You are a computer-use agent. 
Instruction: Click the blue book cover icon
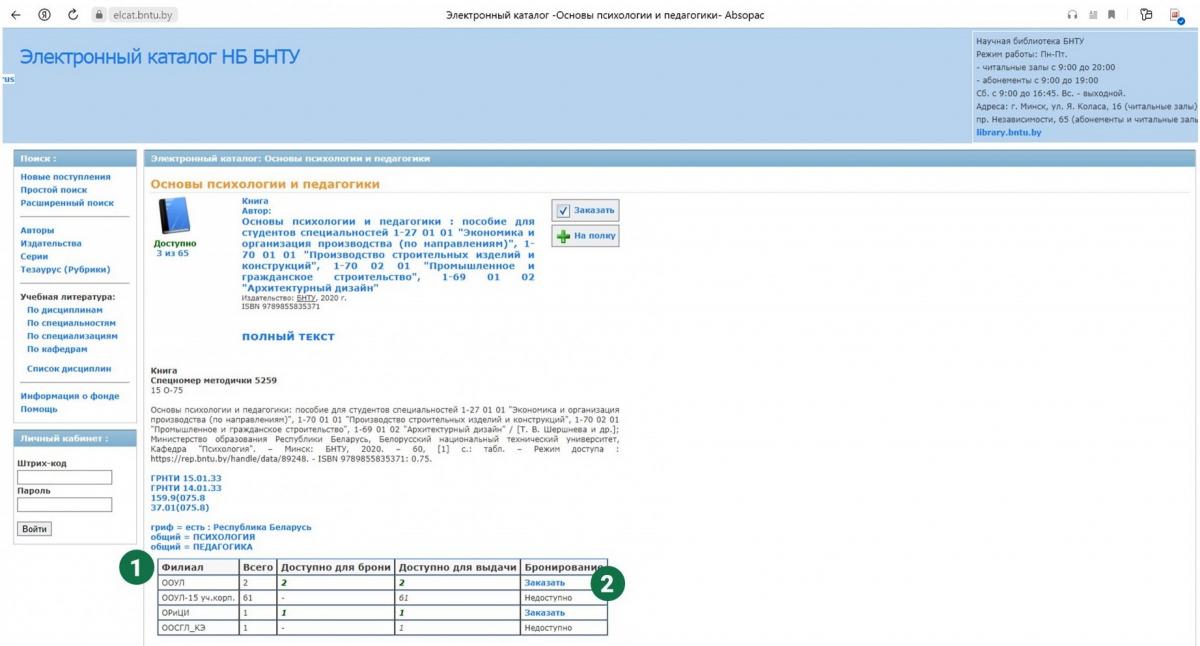pyautogui.click(x=175, y=216)
